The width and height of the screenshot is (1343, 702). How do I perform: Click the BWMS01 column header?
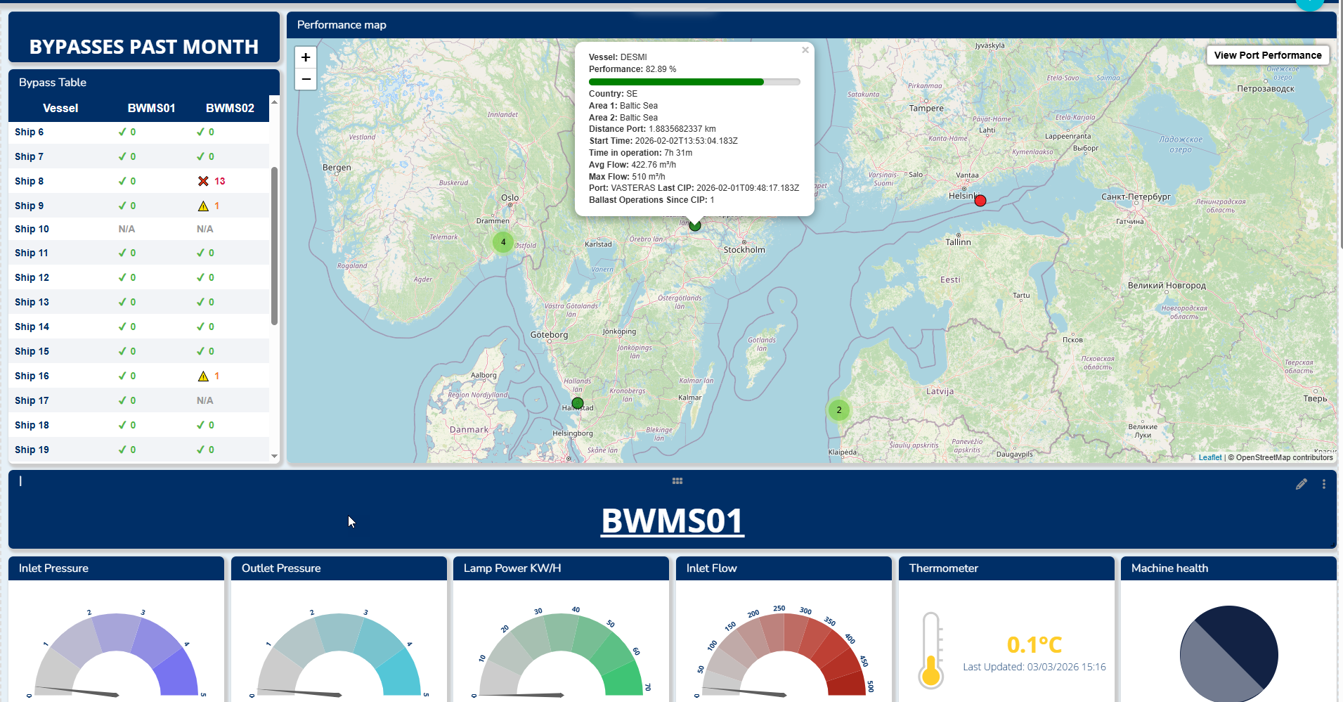click(151, 108)
